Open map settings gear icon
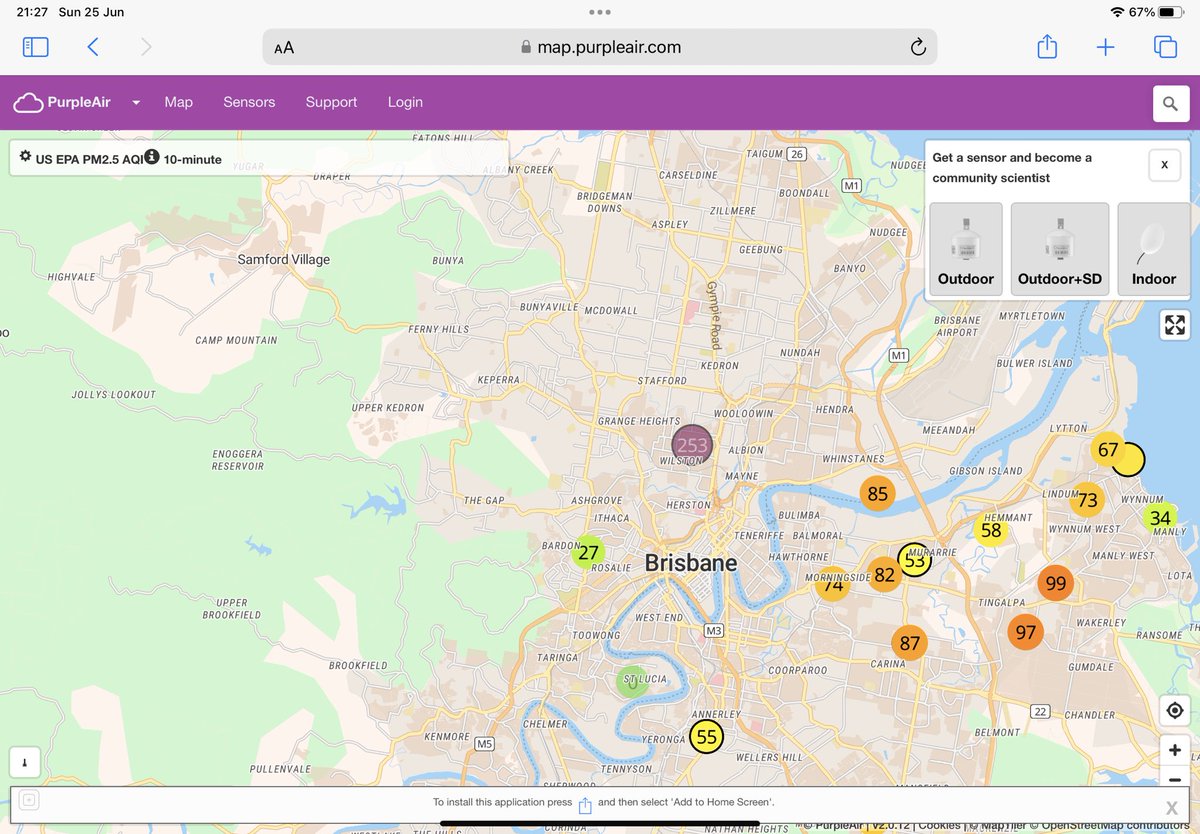The height and width of the screenshot is (834, 1200). [x=25, y=157]
